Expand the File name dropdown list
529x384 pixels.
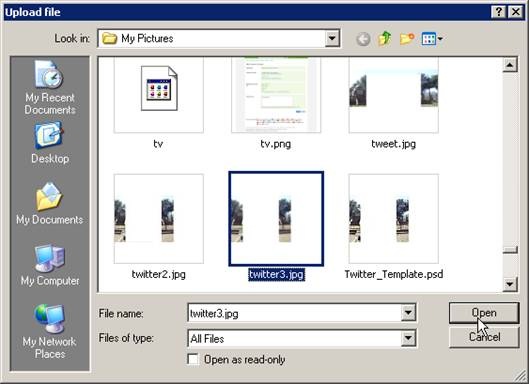point(408,313)
